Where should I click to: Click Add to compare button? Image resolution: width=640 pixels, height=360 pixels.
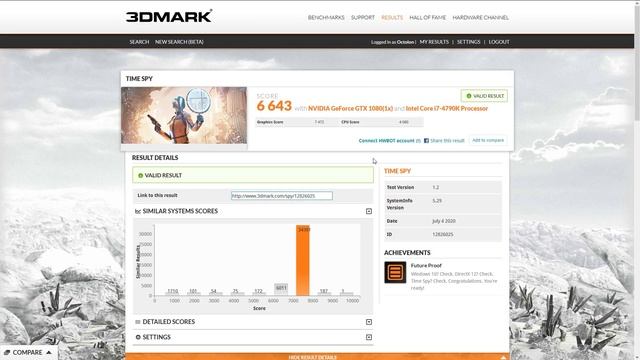coord(488,140)
